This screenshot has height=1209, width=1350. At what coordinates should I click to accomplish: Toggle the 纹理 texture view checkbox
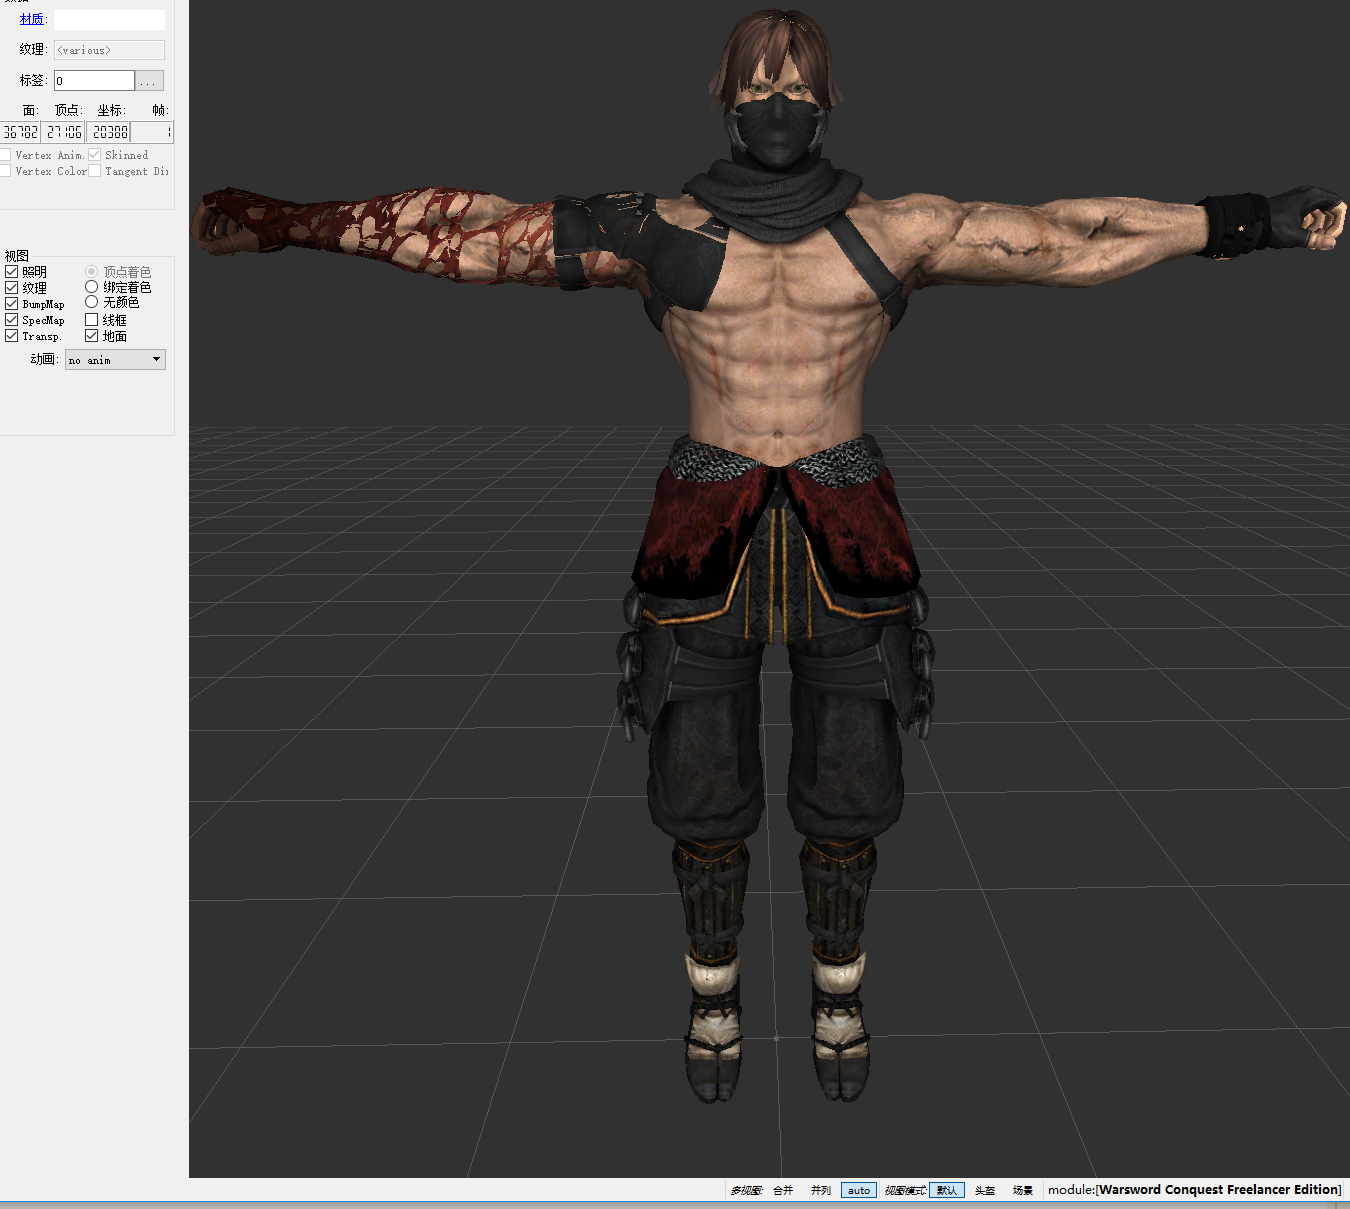pyautogui.click(x=12, y=288)
